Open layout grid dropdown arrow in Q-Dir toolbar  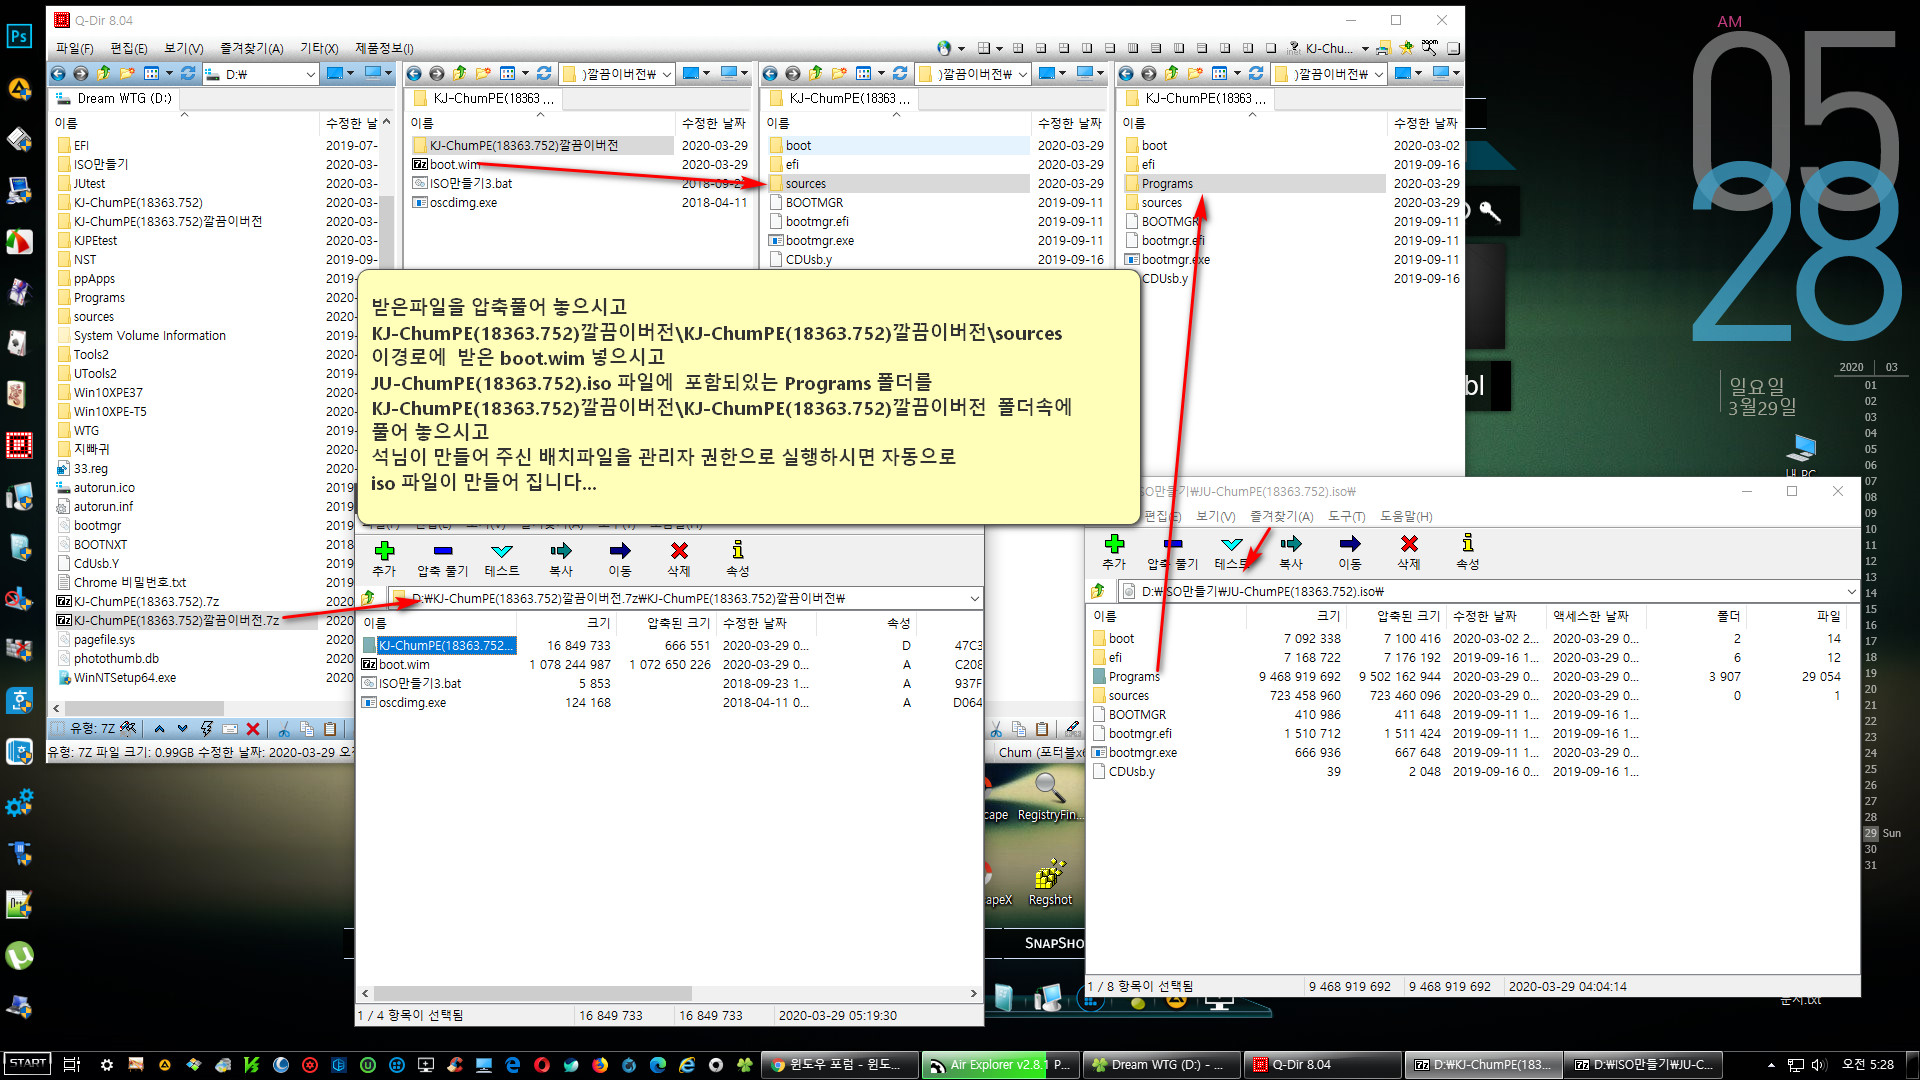[999, 48]
